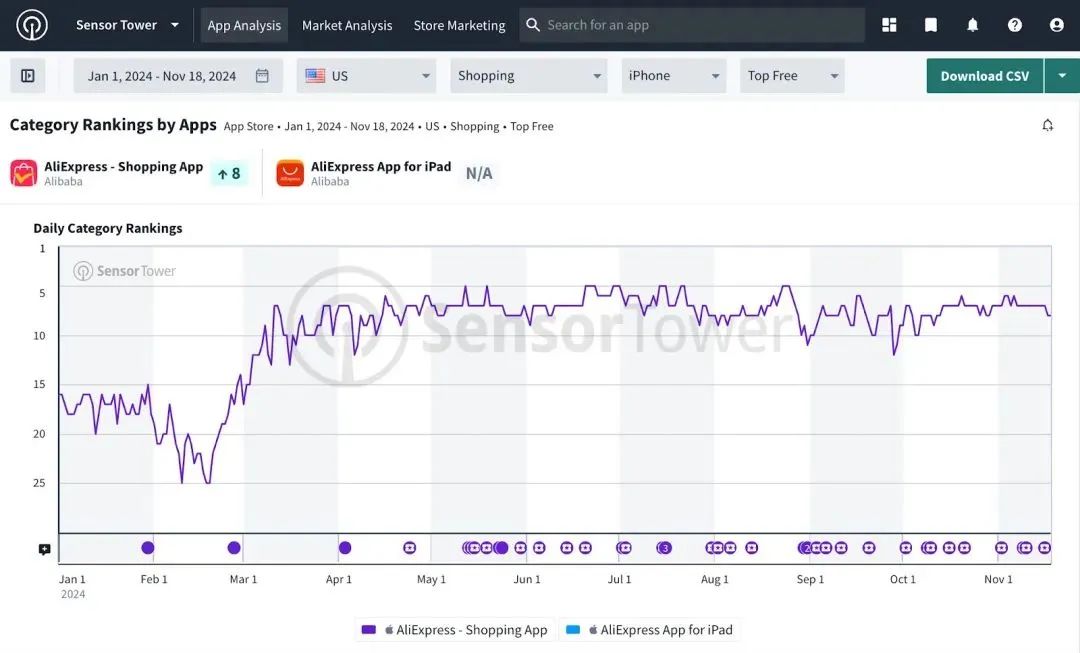Toggle AliExpress App for iPad legend series

click(x=650, y=630)
